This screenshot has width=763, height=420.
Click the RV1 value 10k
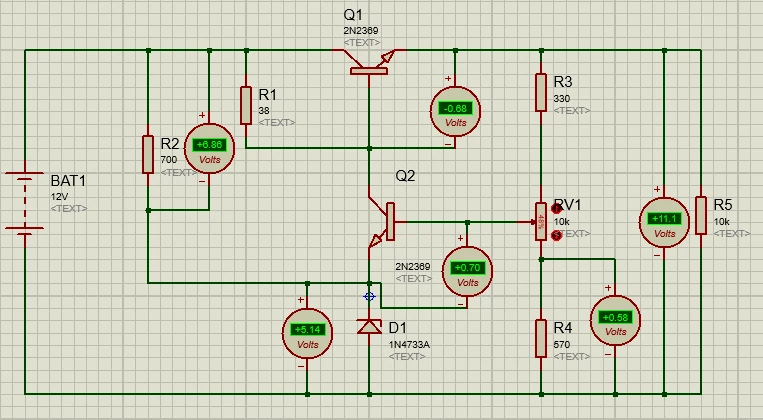(x=562, y=222)
